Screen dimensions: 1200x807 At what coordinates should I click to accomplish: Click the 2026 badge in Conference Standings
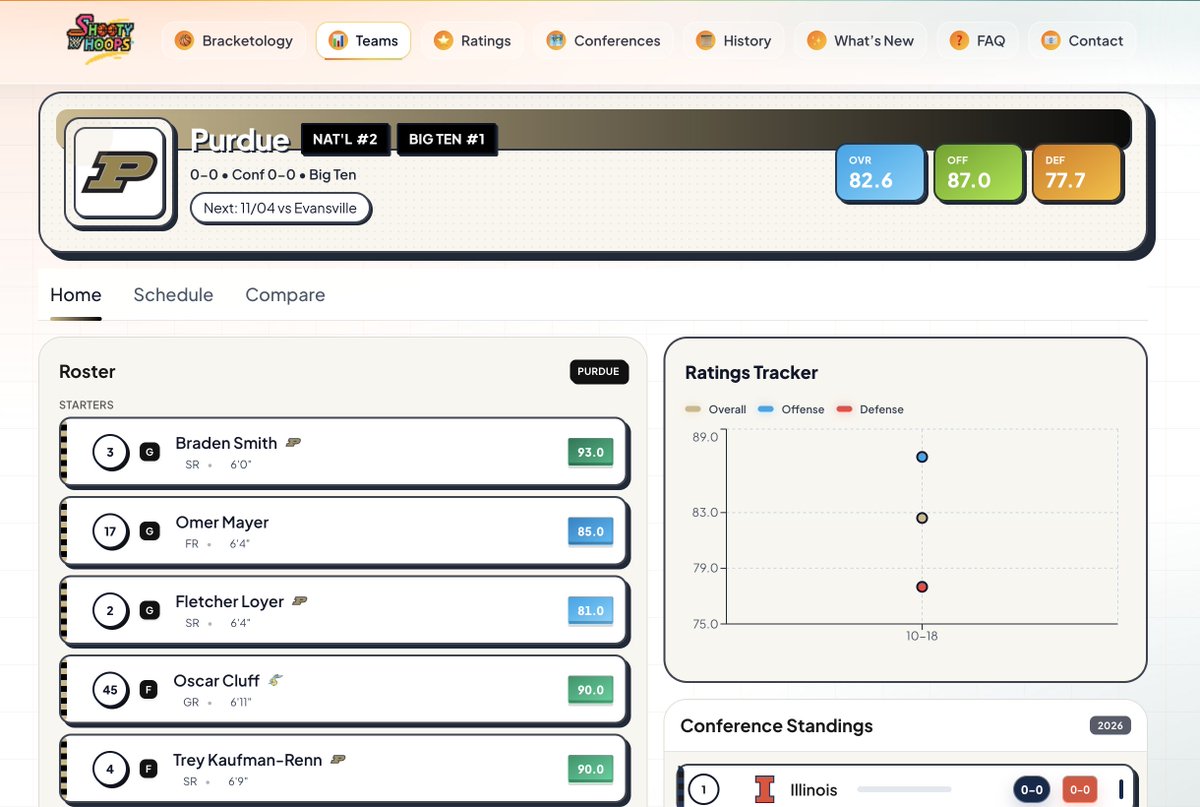point(1110,726)
